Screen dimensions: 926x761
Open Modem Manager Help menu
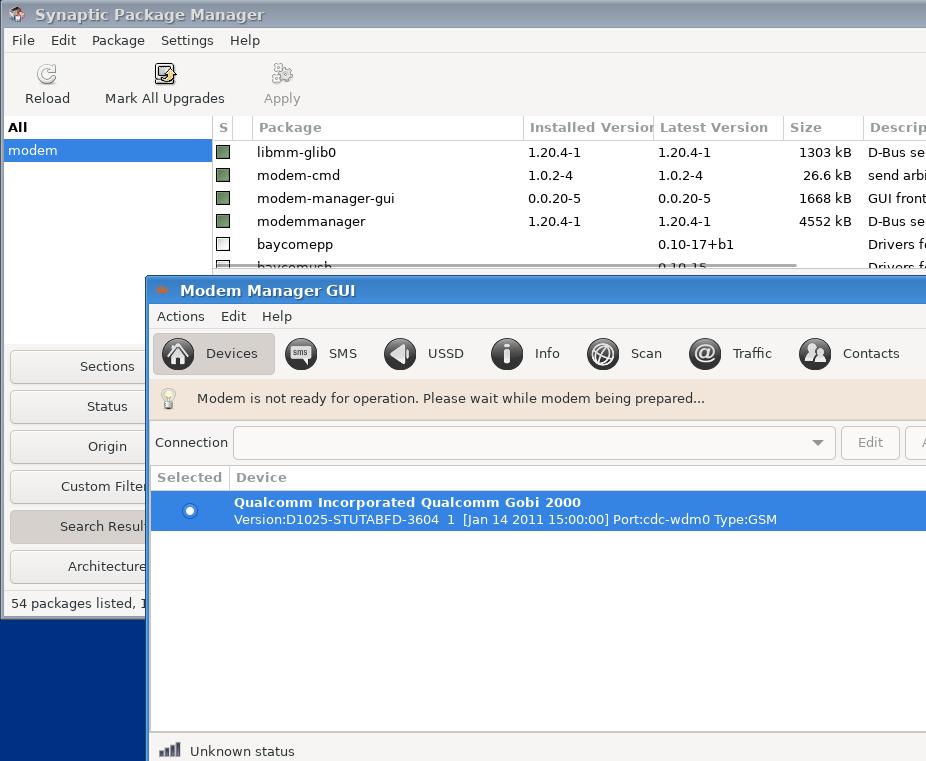pyautogui.click(x=277, y=316)
